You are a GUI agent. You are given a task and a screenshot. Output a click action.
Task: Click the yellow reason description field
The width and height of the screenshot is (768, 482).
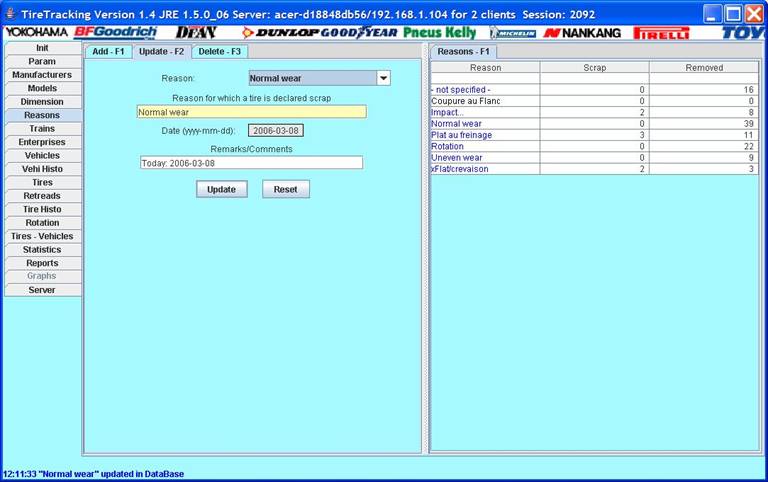pos(251,112)
